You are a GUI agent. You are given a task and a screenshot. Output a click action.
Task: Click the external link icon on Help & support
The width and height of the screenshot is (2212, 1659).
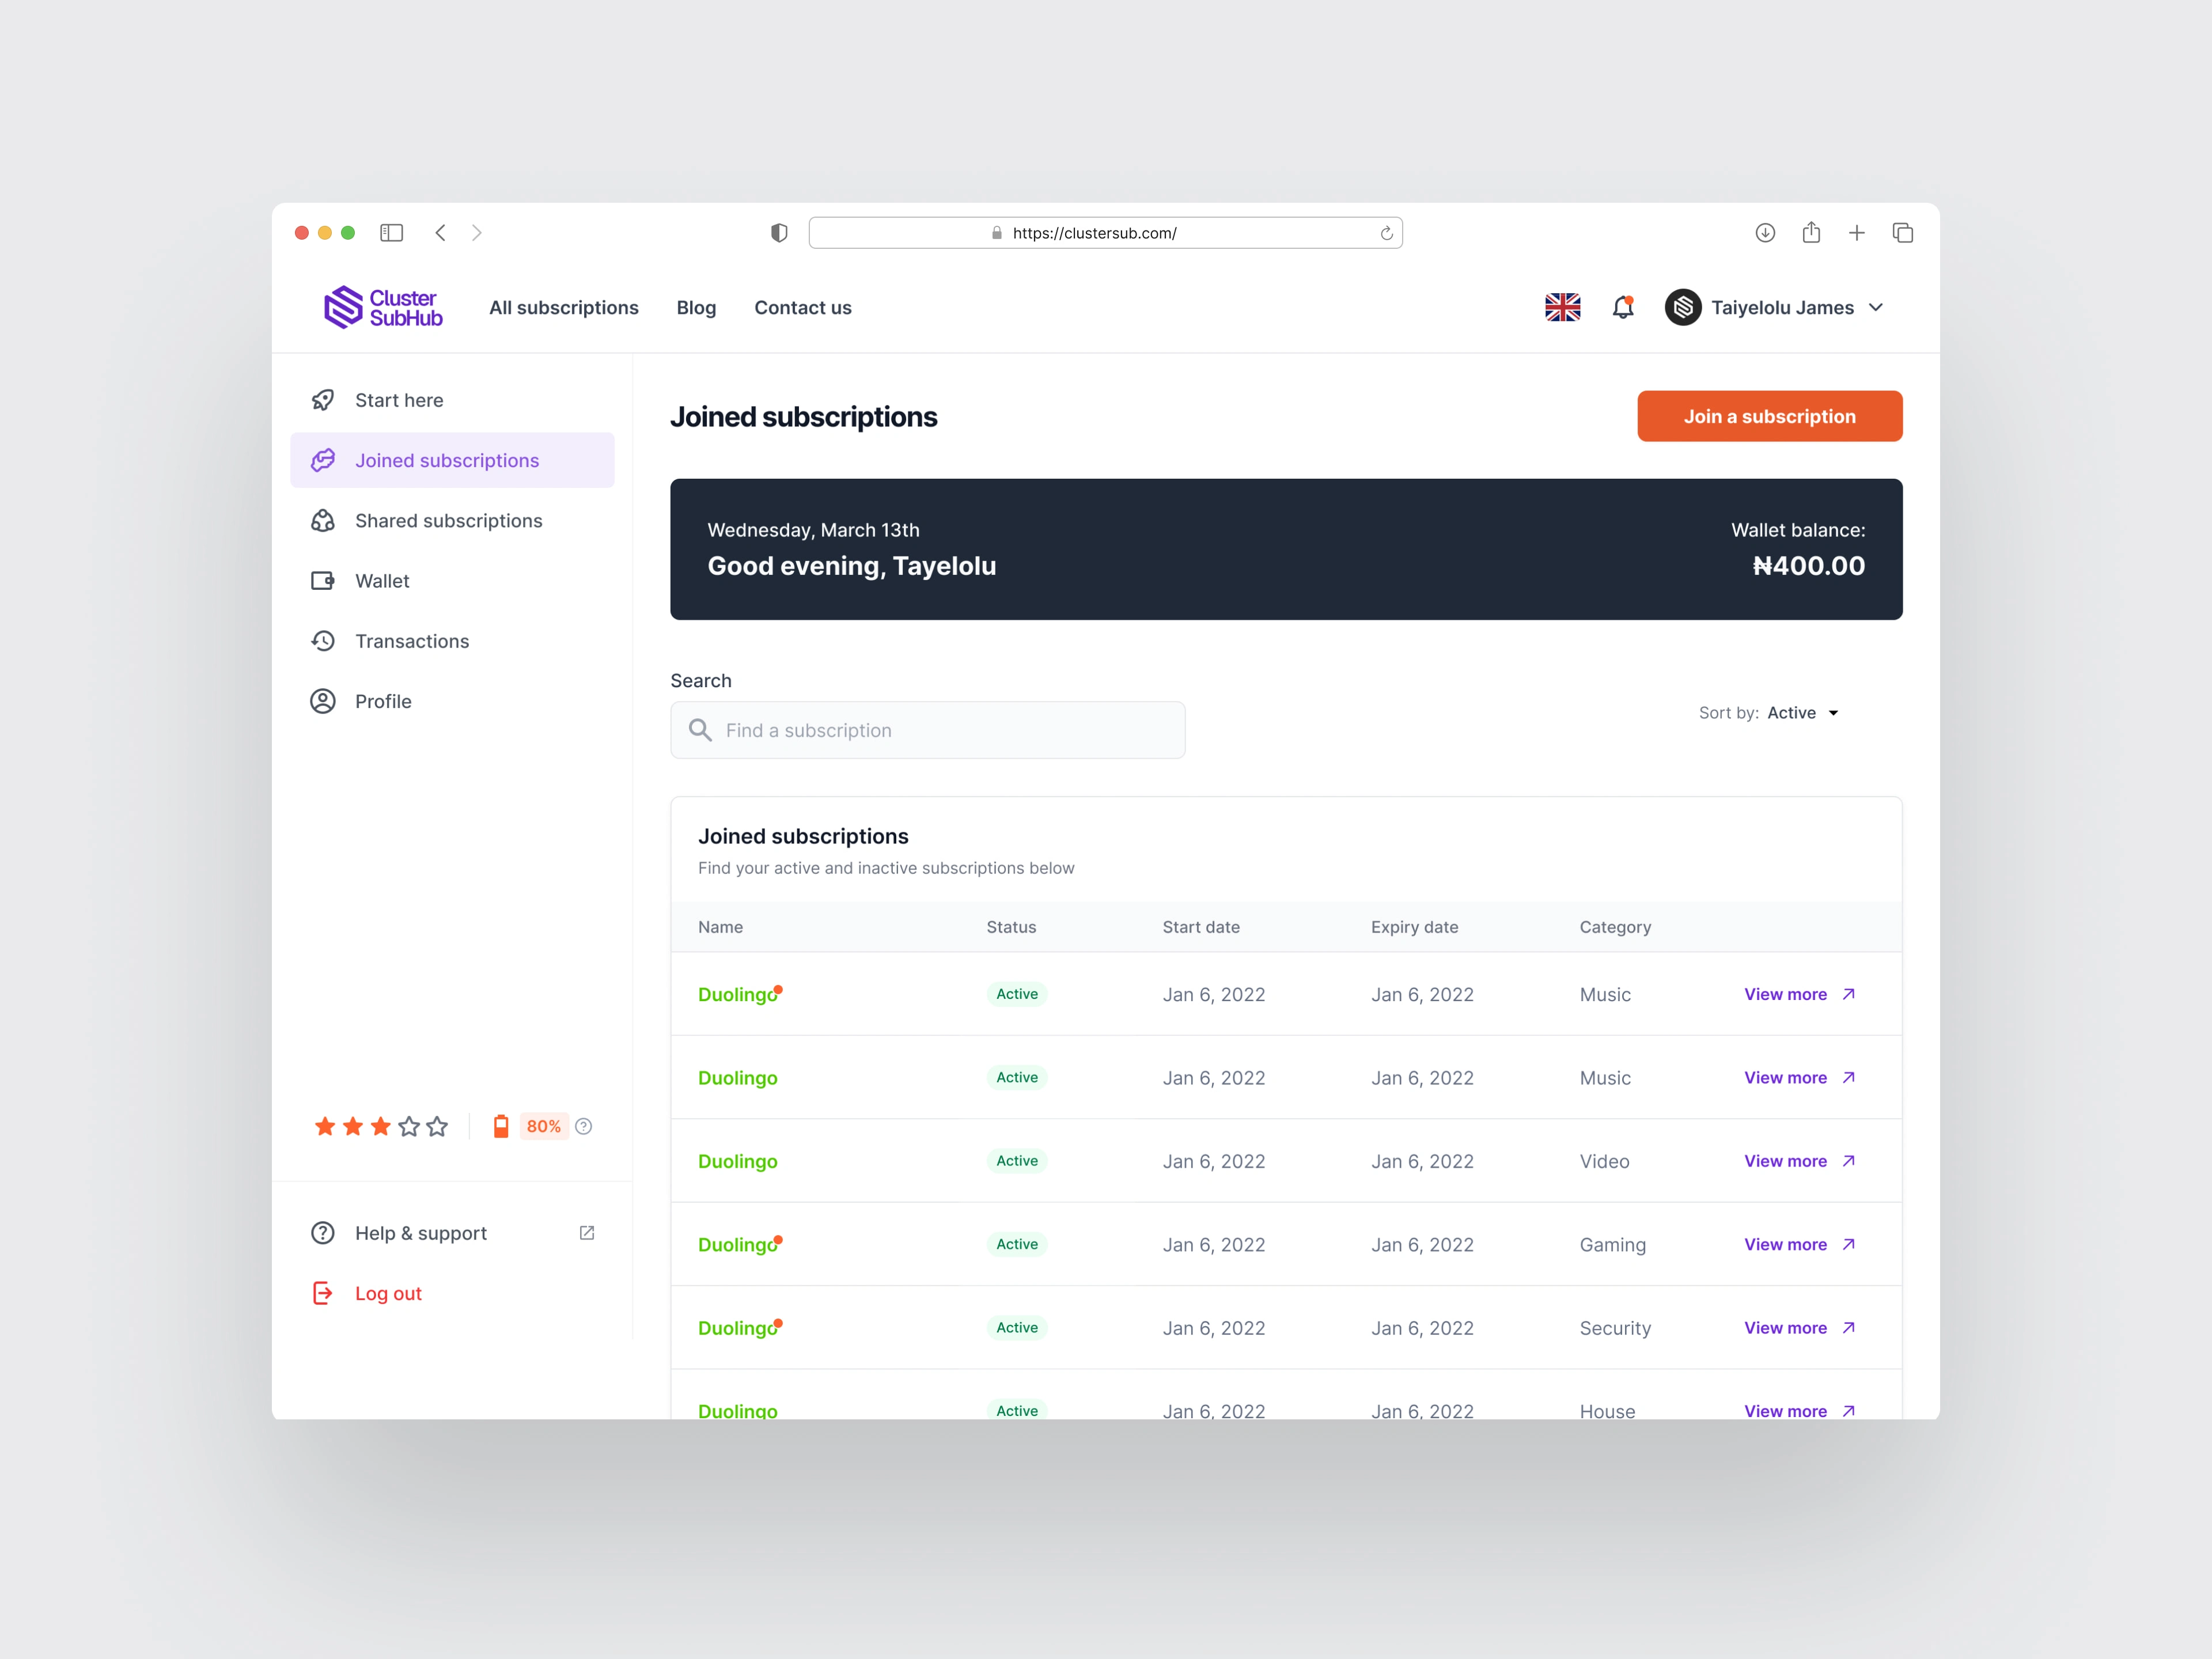tap(587, 1233)
